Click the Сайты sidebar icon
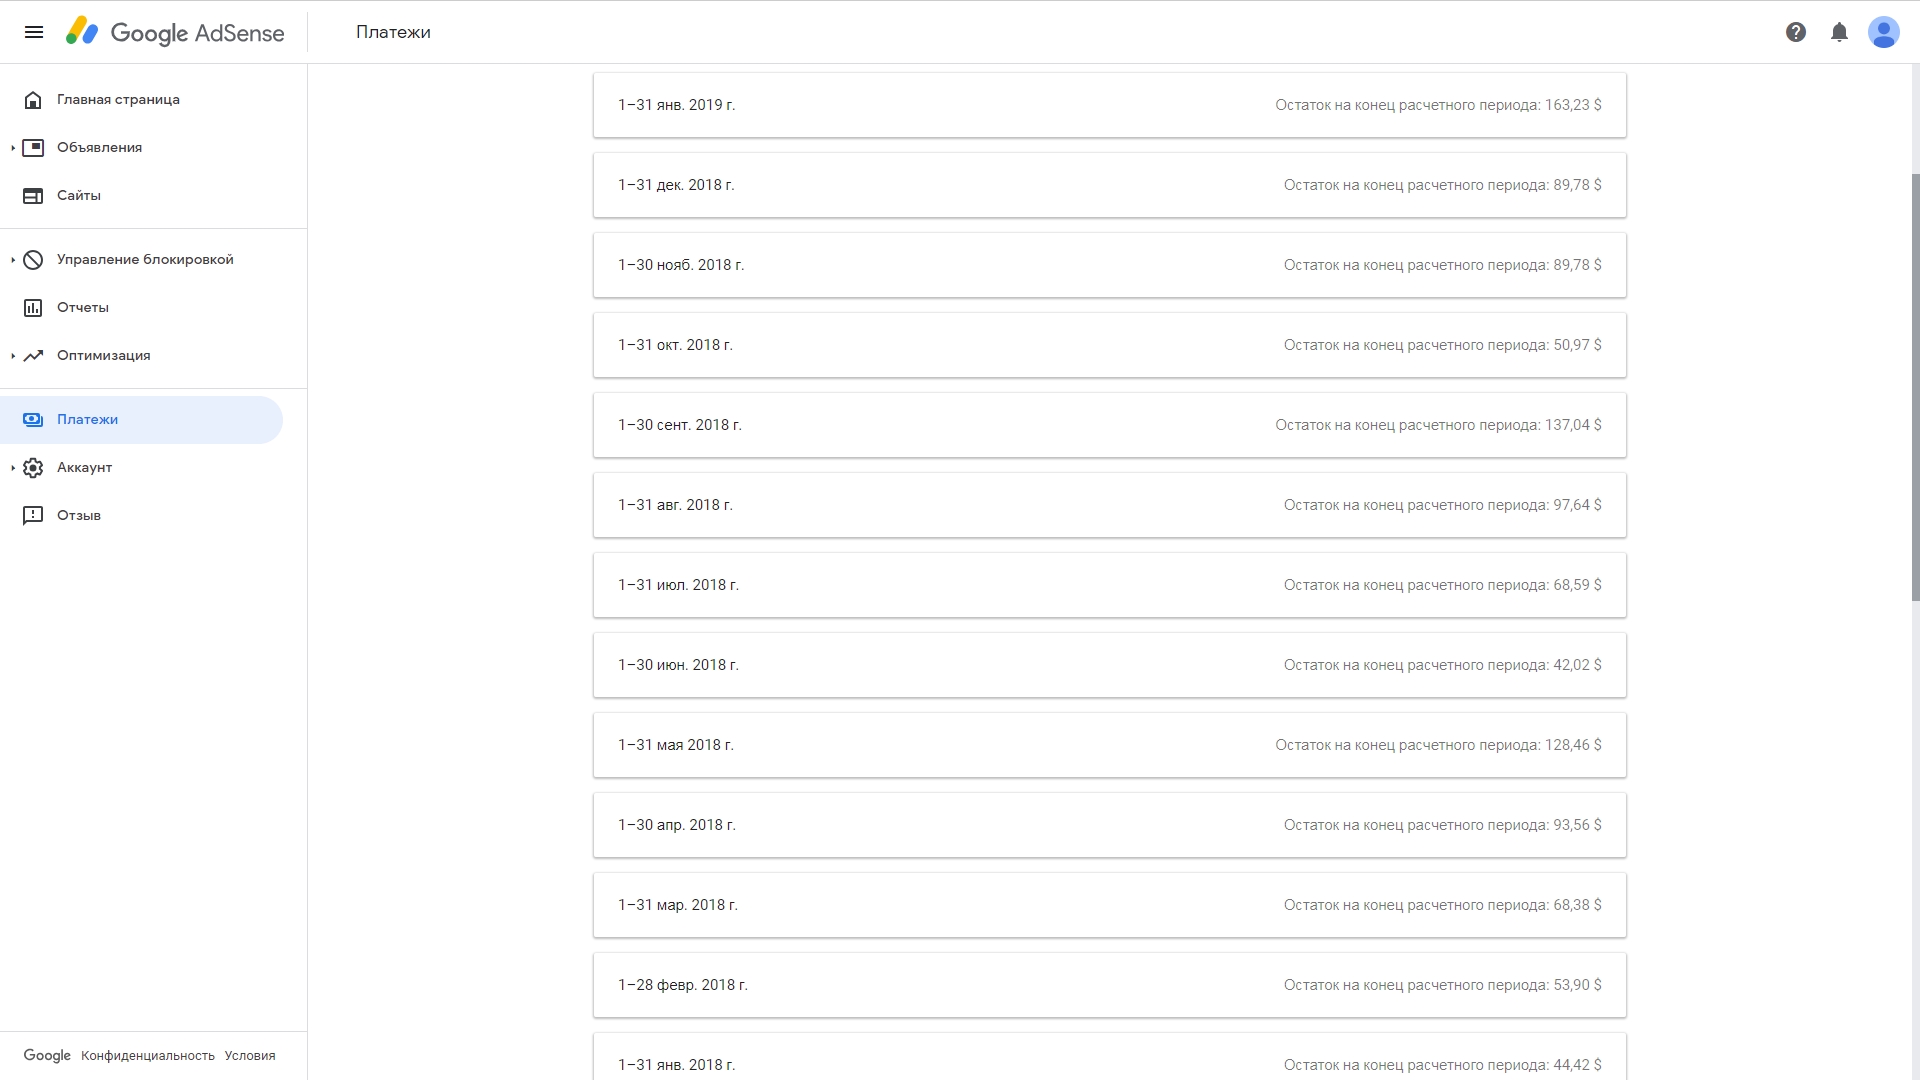1920x1080 pixels. click(x=33, y=196)
